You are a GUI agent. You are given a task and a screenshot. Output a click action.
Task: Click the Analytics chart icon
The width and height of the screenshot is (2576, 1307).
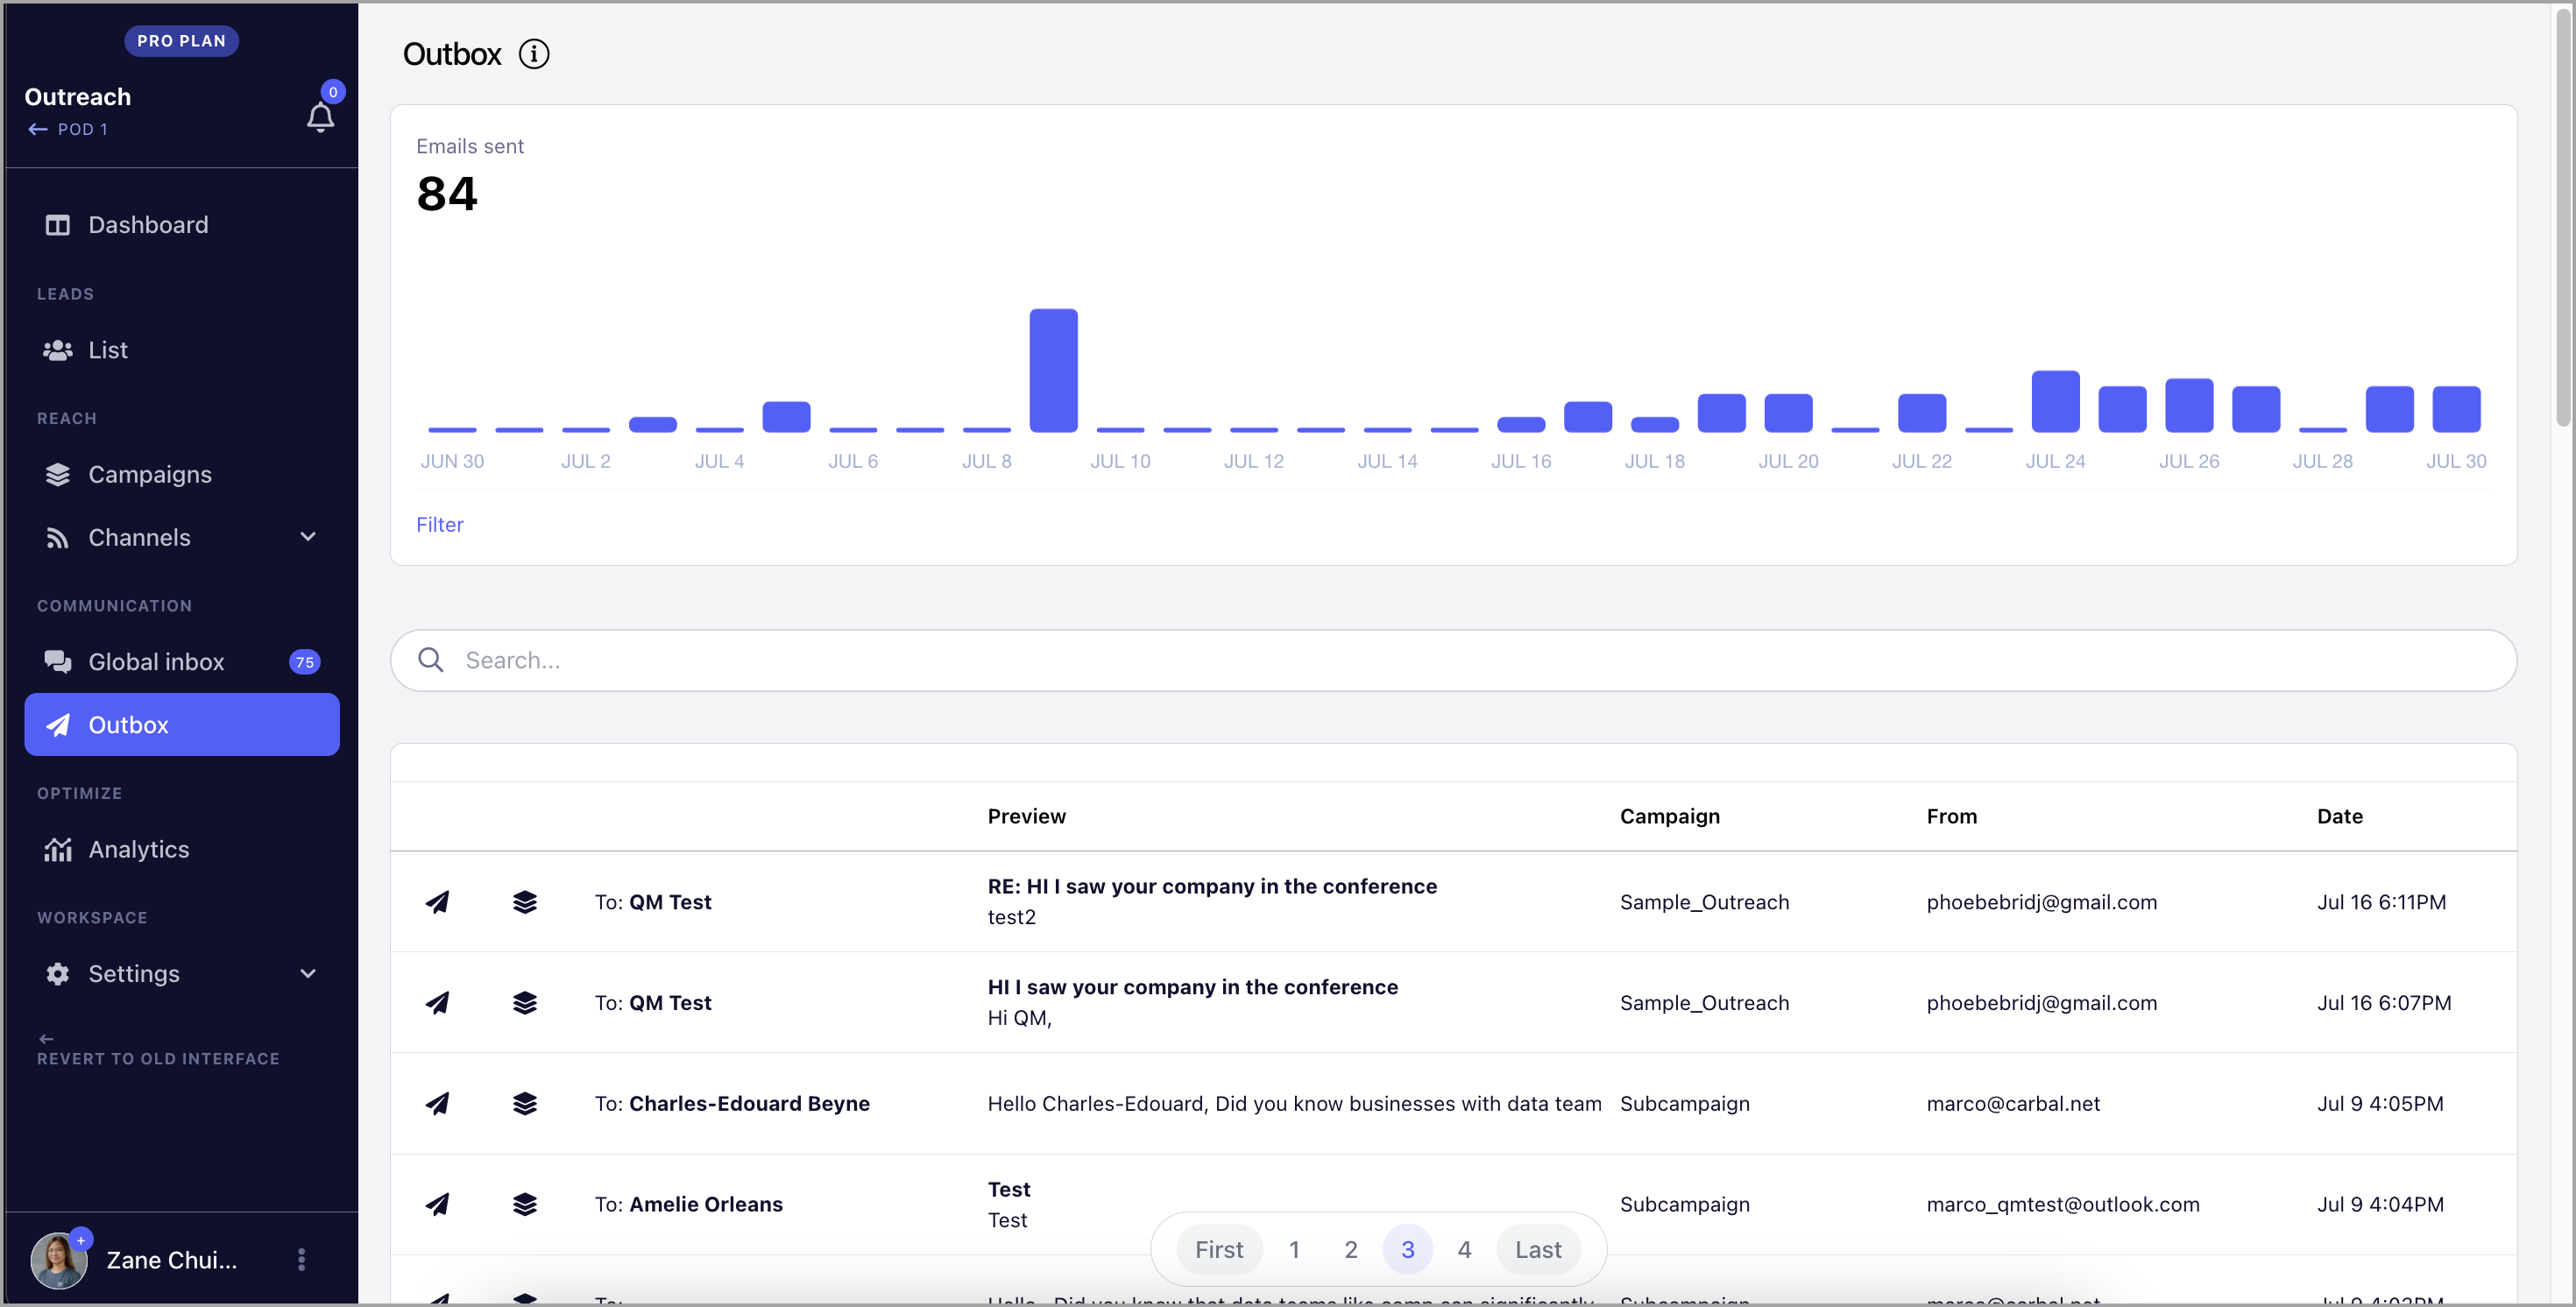coord(58,849)
